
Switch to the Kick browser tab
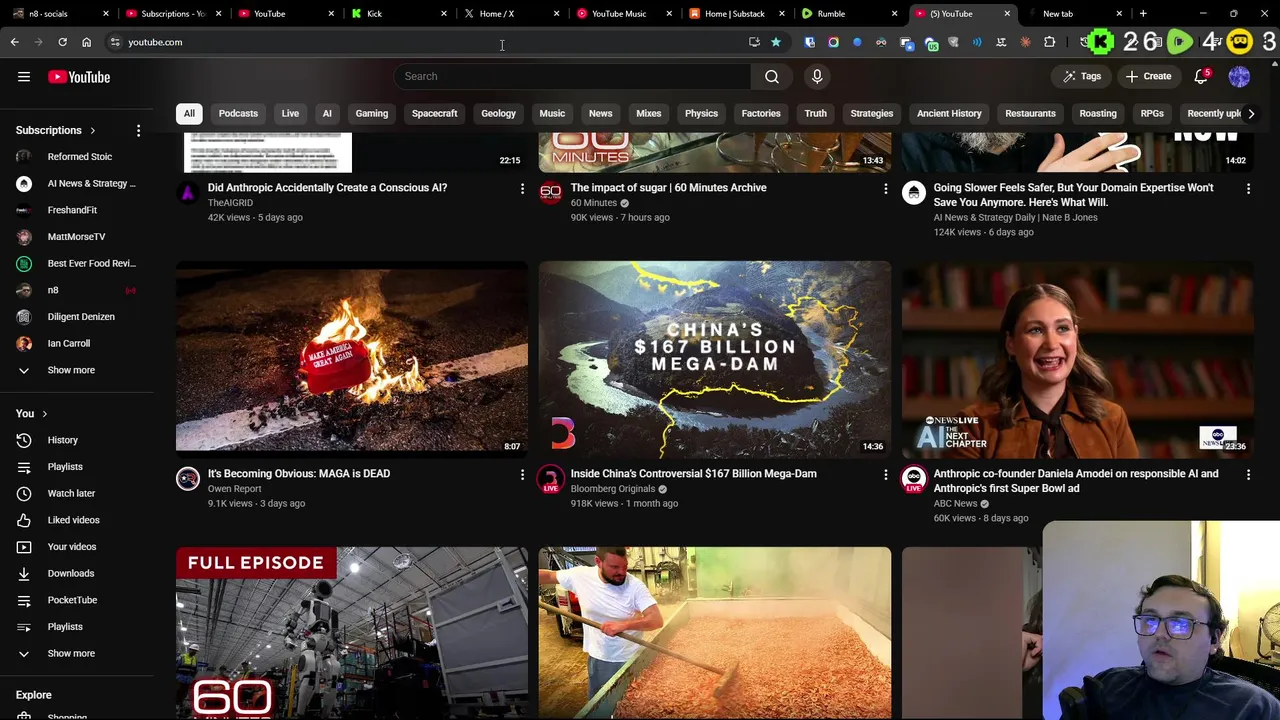pyautogui.click(x=398, y=14)
